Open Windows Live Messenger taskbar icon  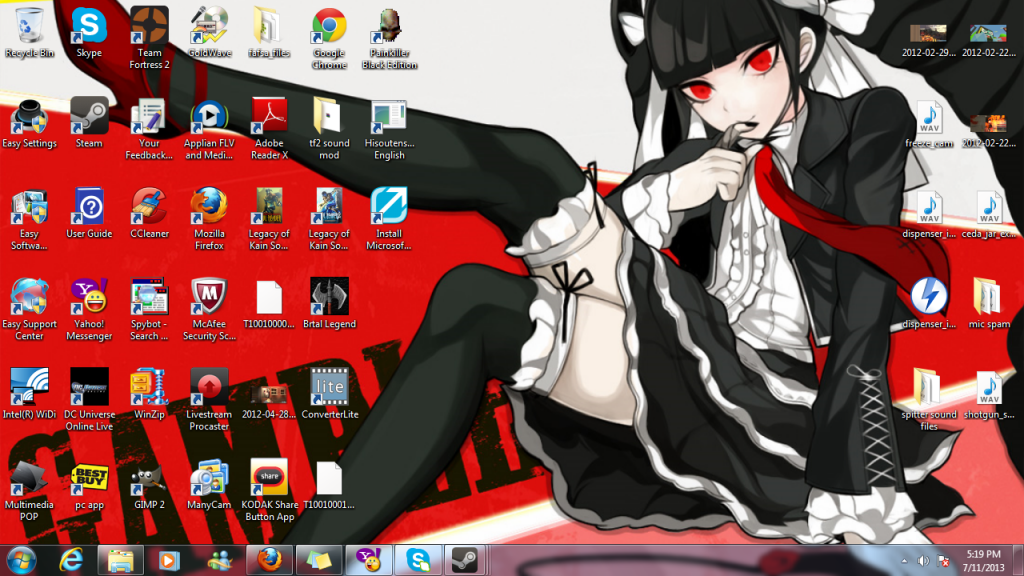coord(219,560)
